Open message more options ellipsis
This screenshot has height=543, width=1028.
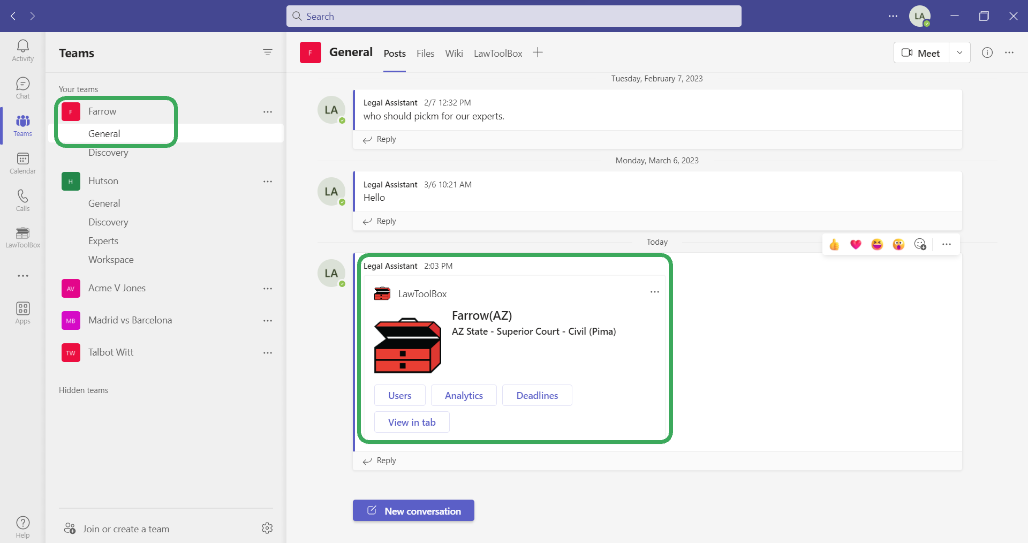tap(946, 245)
